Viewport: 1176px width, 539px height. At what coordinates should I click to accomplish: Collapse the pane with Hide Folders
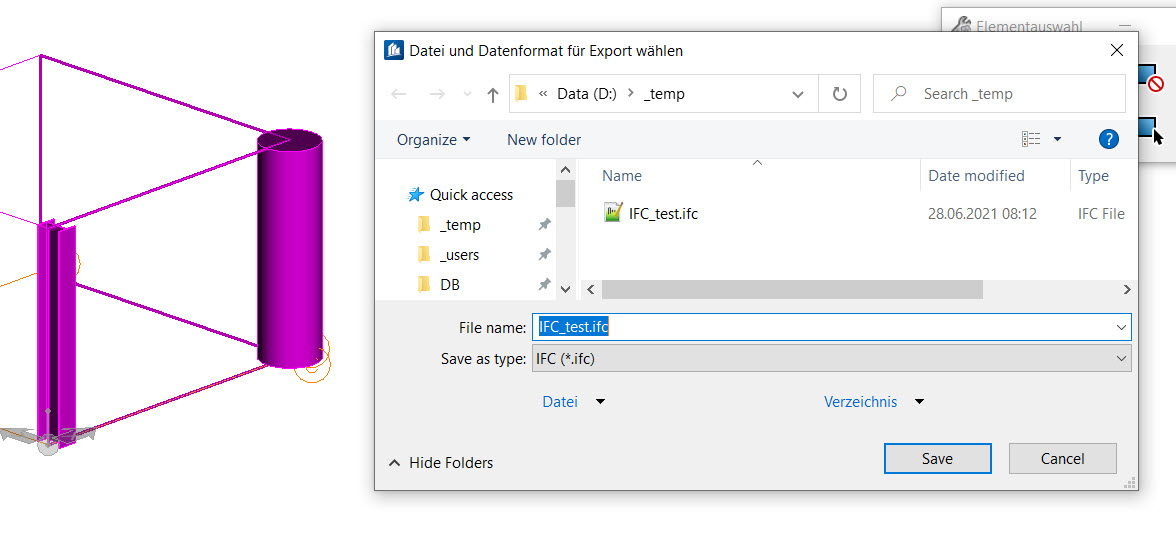click(x=441, y=463)
